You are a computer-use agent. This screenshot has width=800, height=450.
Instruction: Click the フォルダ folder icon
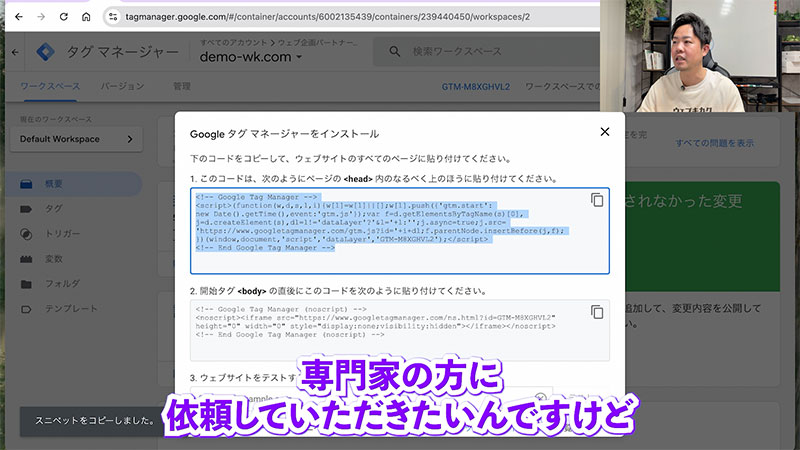coord(26,284)
